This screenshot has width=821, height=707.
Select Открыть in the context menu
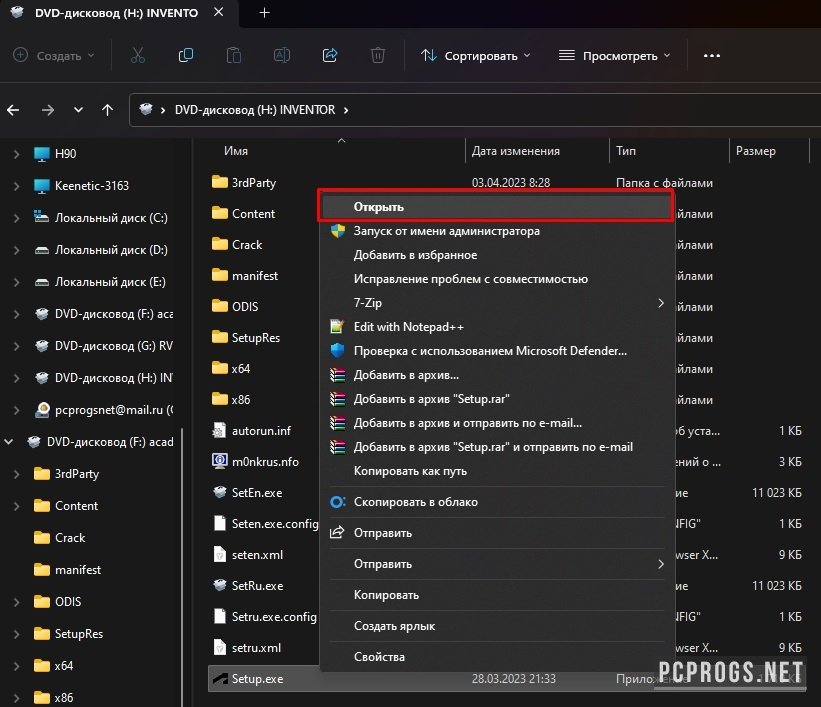(495, 207)
